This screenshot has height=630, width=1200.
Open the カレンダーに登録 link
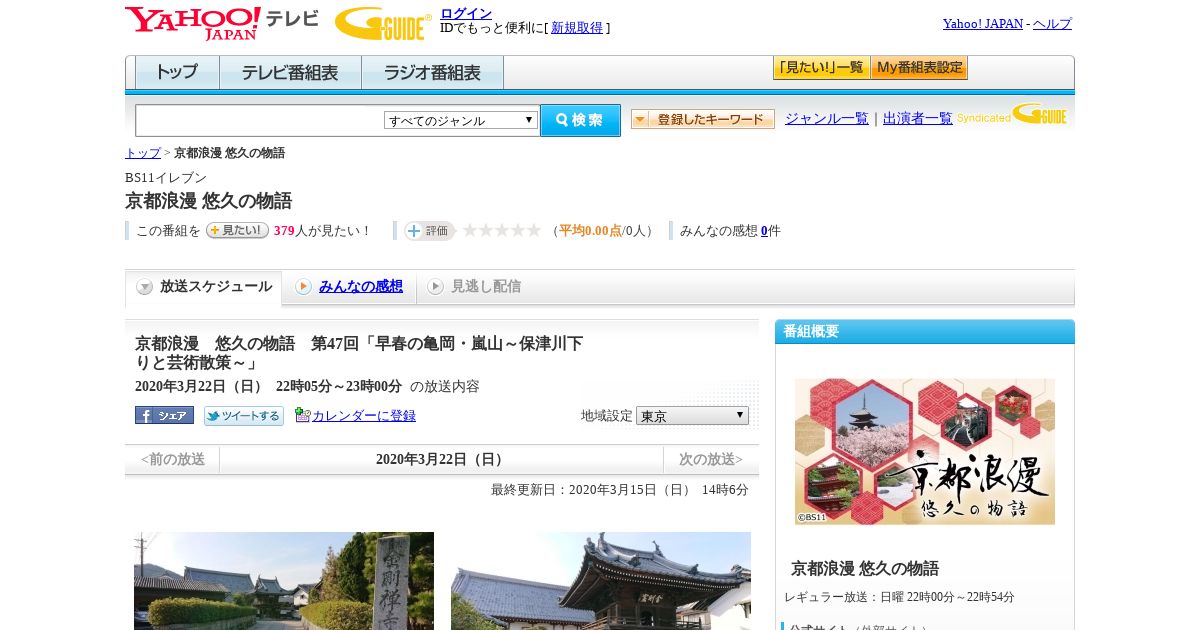364,416
